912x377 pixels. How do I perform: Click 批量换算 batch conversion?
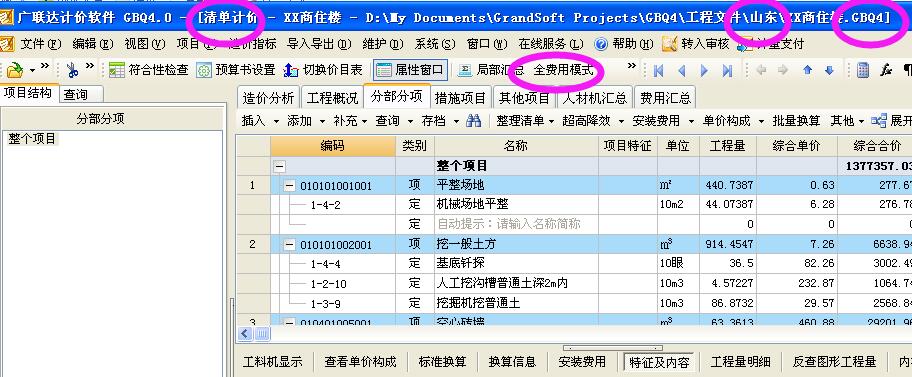[796, 121]
